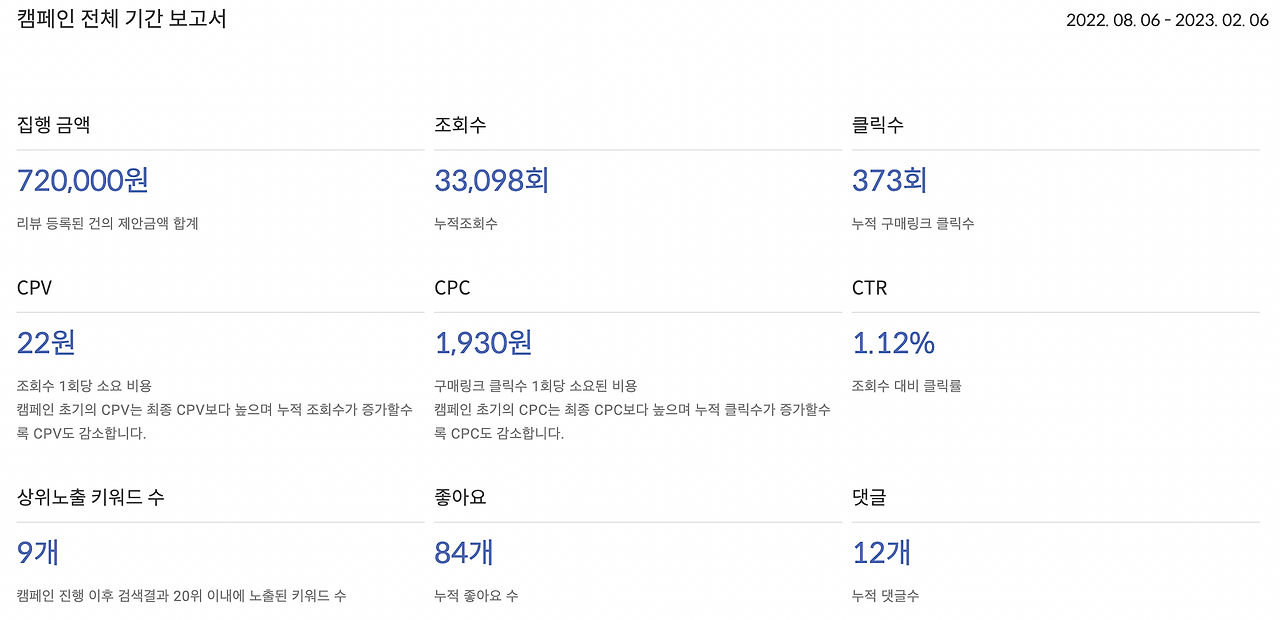The height and width of the screenshot is (620, 1280).
Task: Select the 1,930원 CPC value
Action: (x=483, y=343)
